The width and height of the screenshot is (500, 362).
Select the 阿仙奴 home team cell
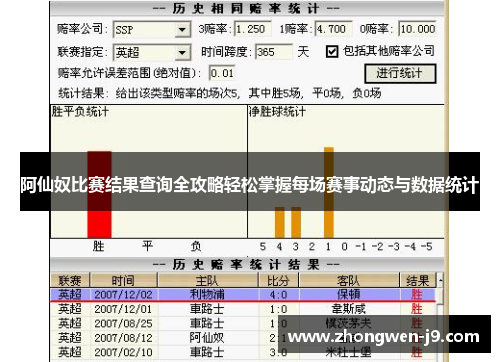point(207,338)
